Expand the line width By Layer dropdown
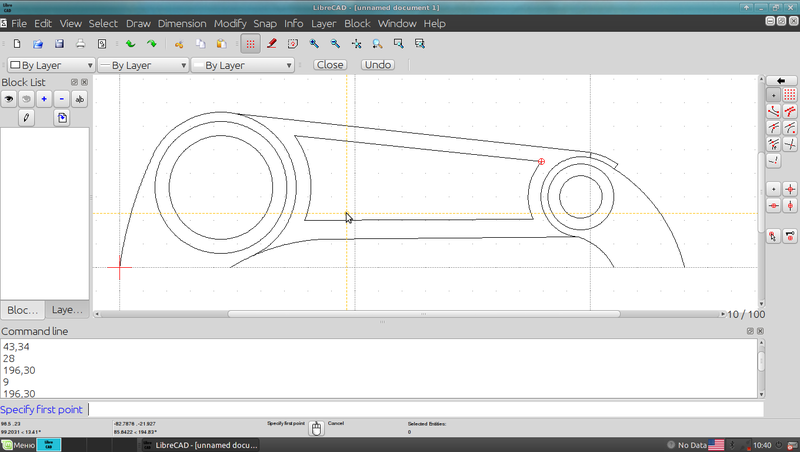Screen dimensions: 800x452 142,65
